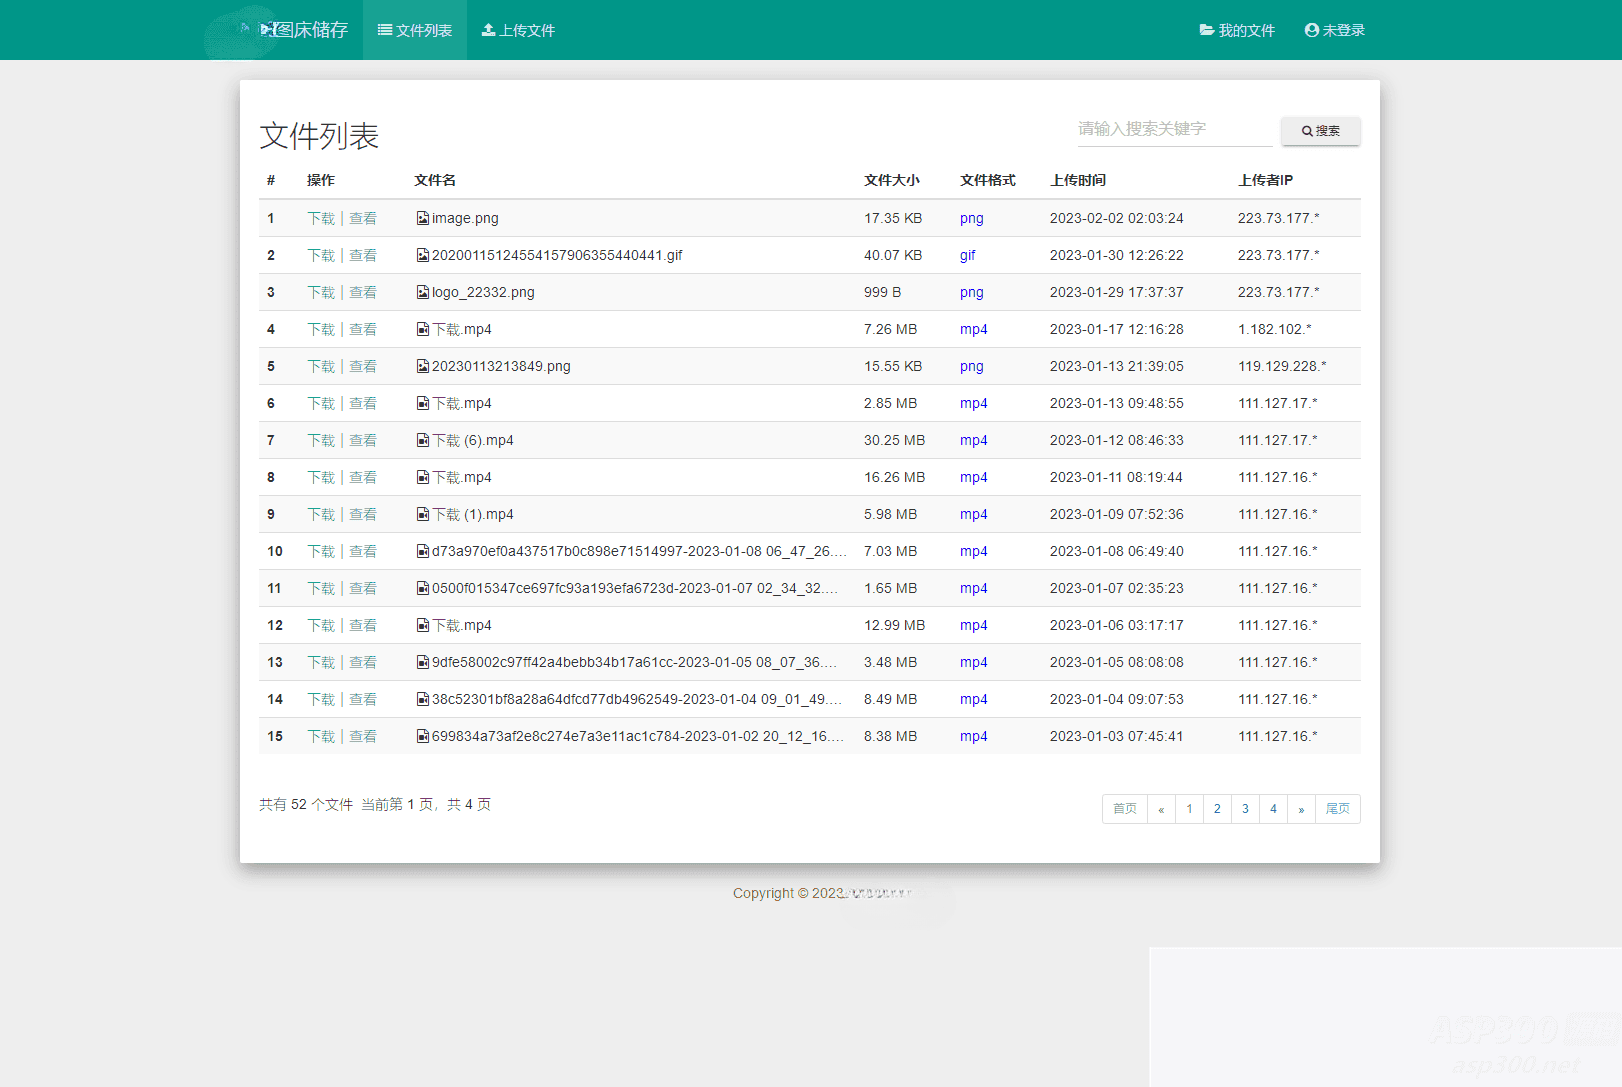Click the video icon beside 下载 (1).mp4

(423, 514)
